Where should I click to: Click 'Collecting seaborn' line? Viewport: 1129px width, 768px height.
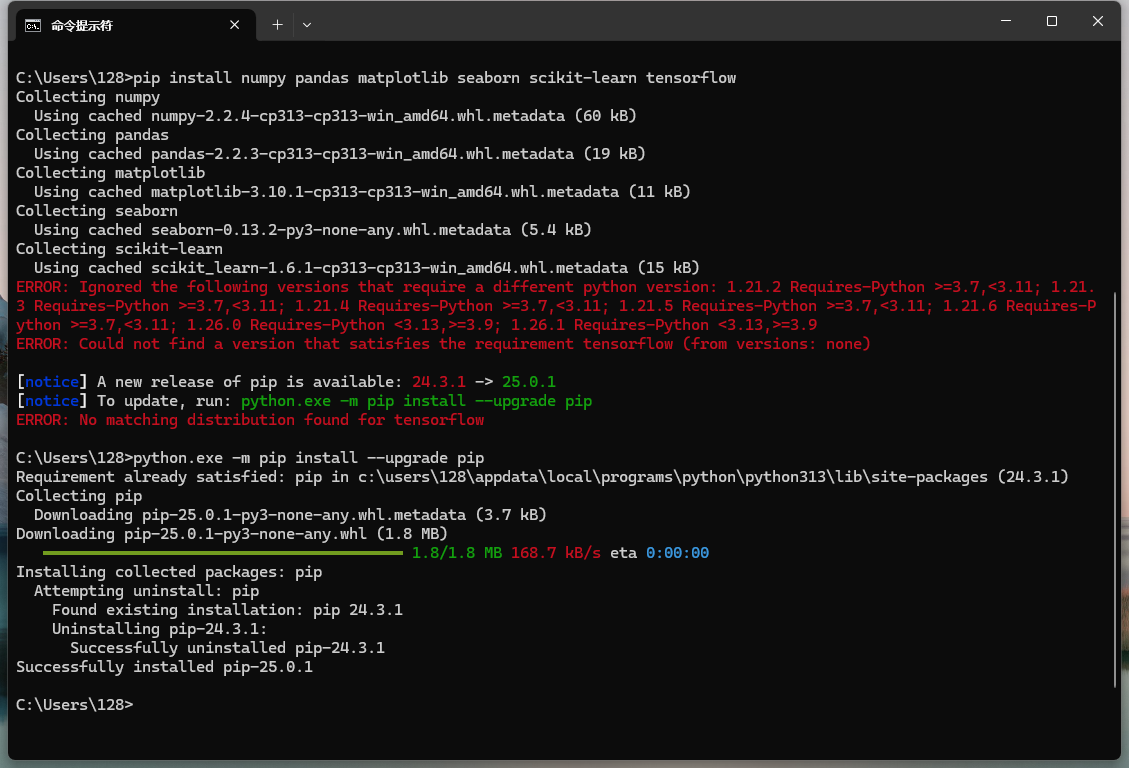(96, 211)
